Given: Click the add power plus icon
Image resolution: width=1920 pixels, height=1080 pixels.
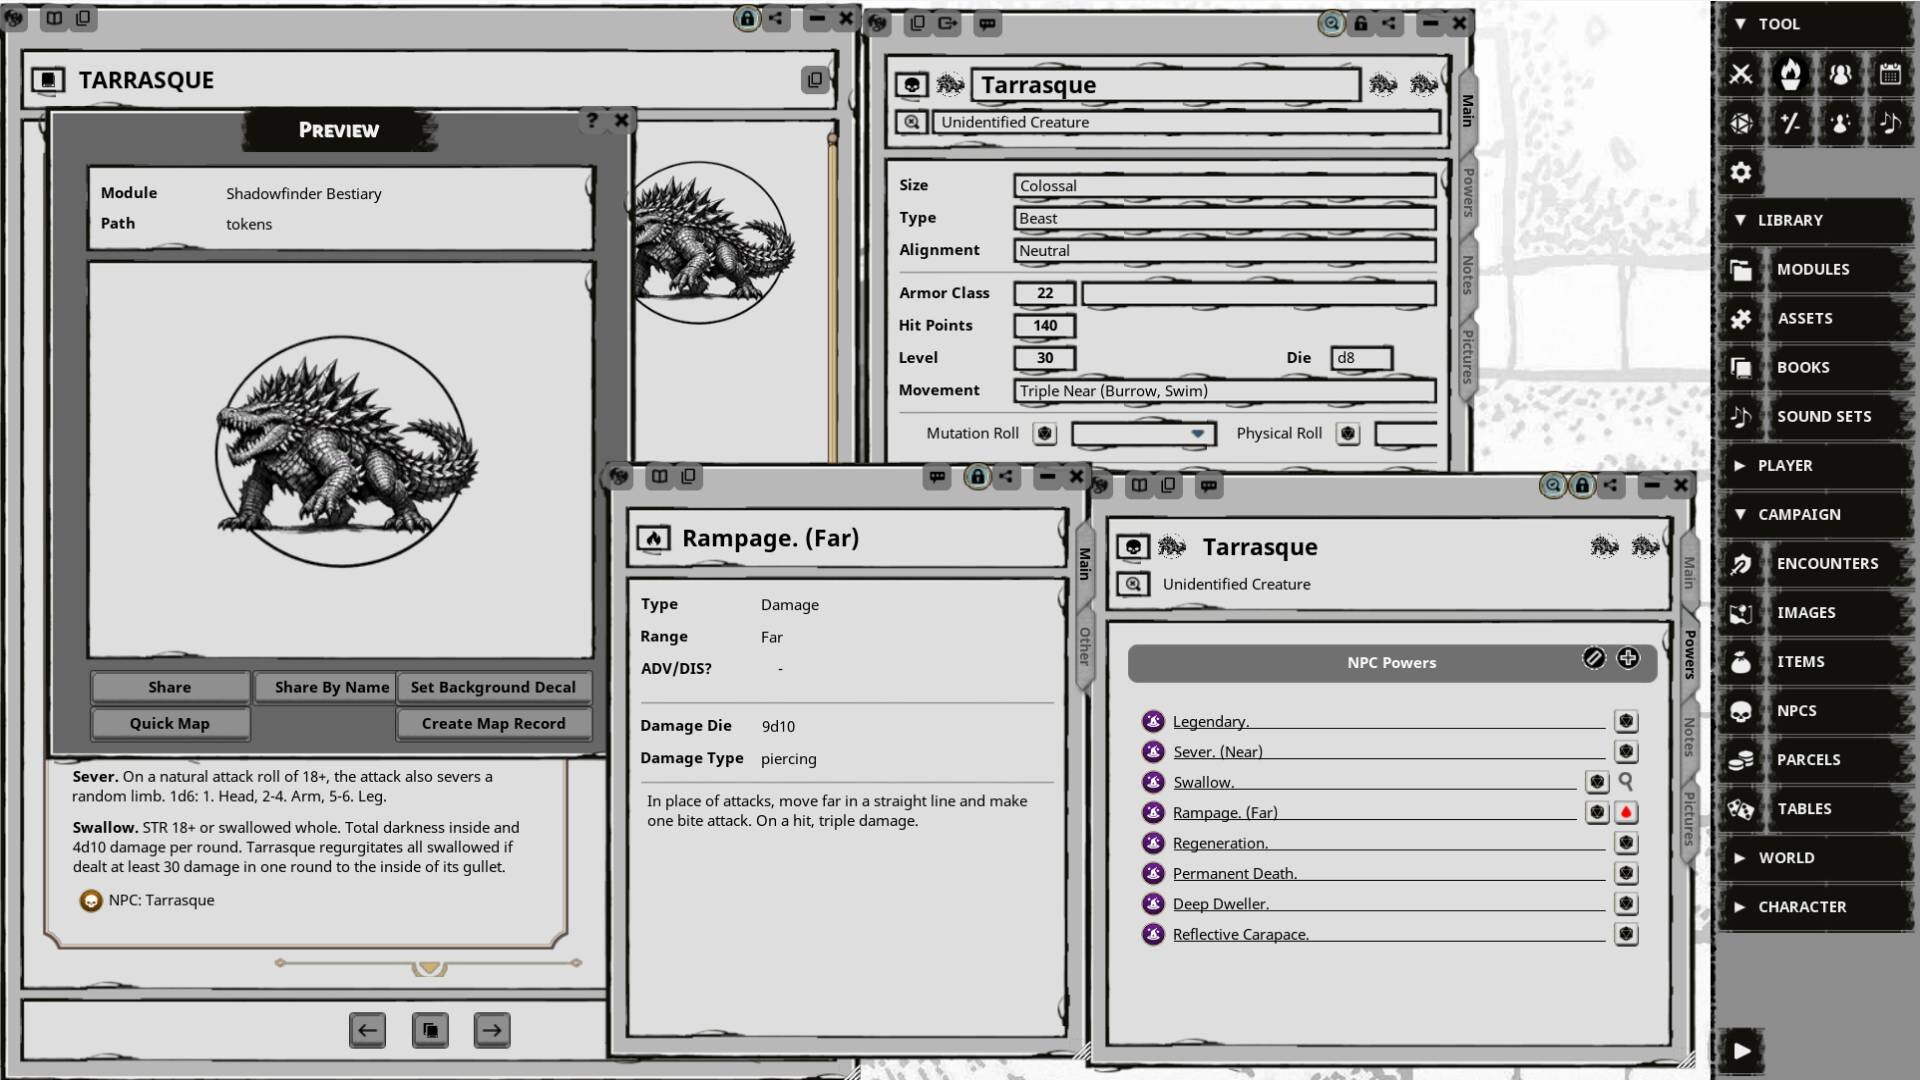Looking at the screenshot, I should 1628,658.
